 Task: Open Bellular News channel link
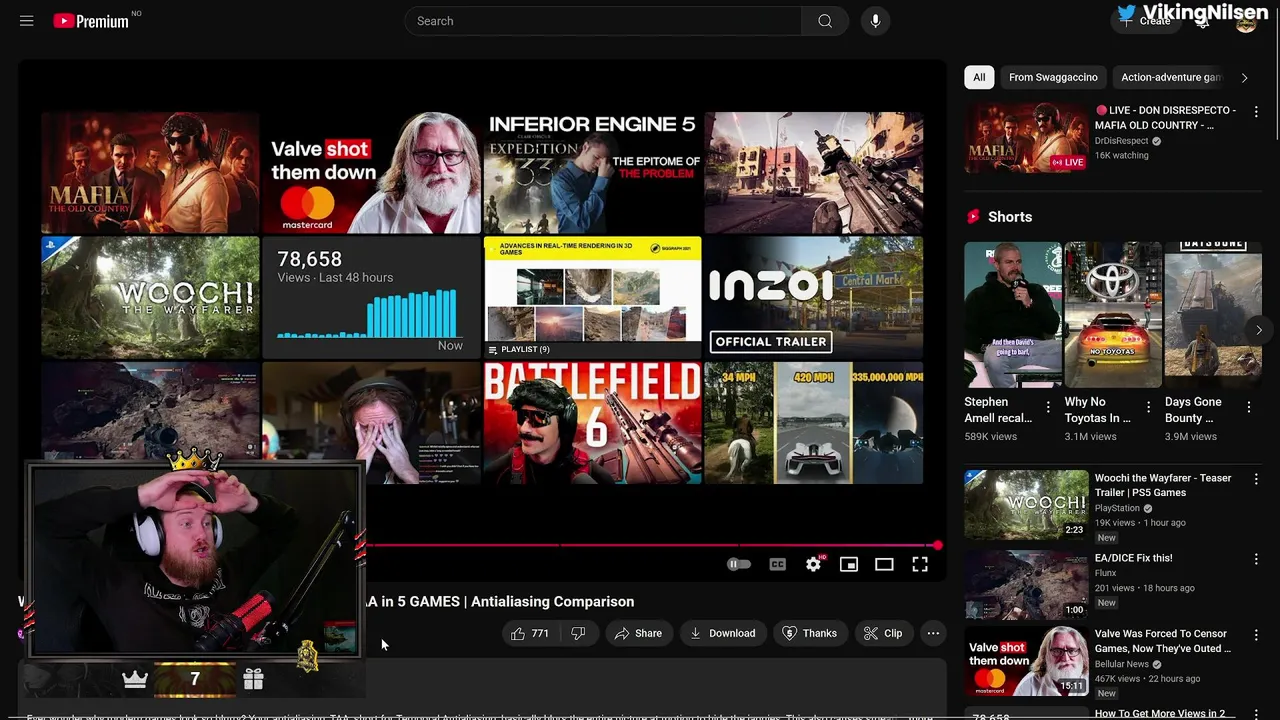point(1121,664)
